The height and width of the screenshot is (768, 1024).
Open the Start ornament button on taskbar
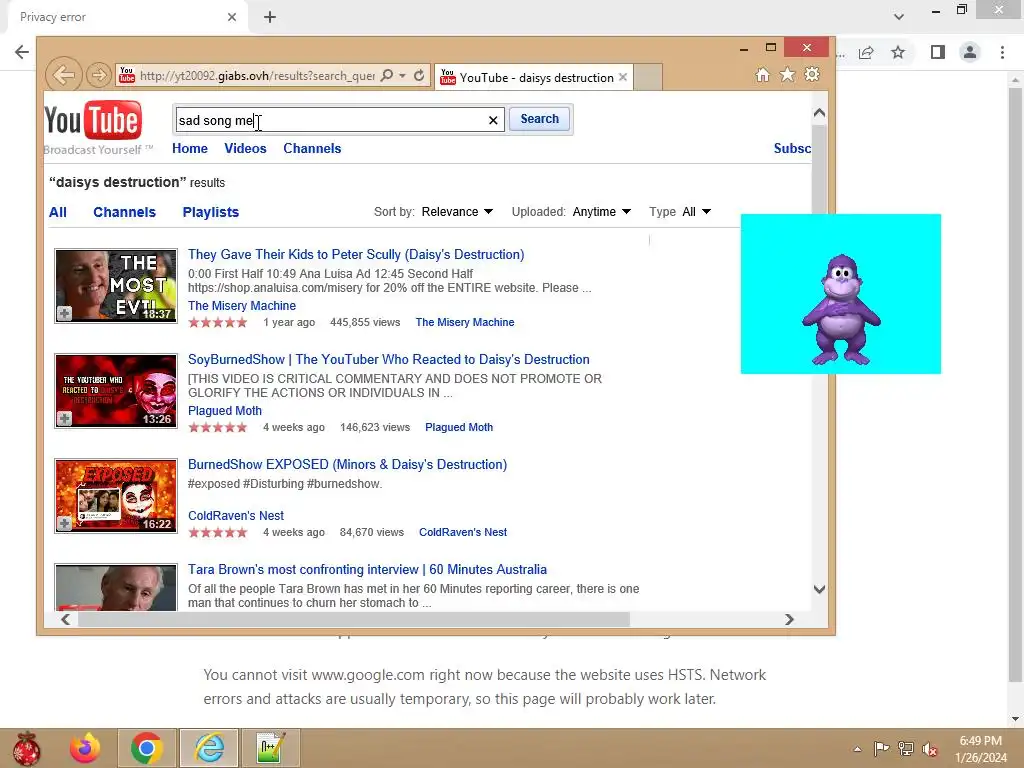coord(27,748)
